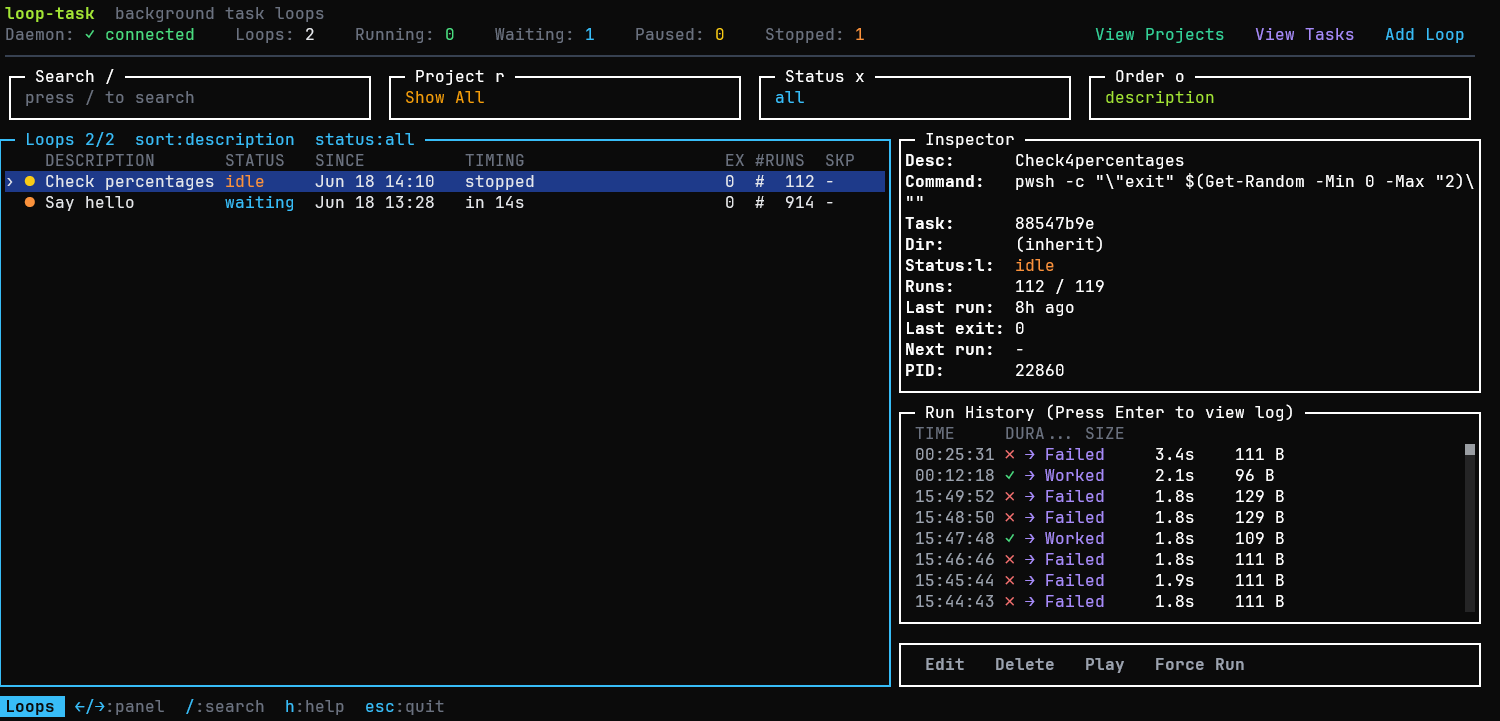Click orange status dot of Say hello
Image resolution: width=1500 pixels, height=721 pixels.
click(x=30, y=202)
